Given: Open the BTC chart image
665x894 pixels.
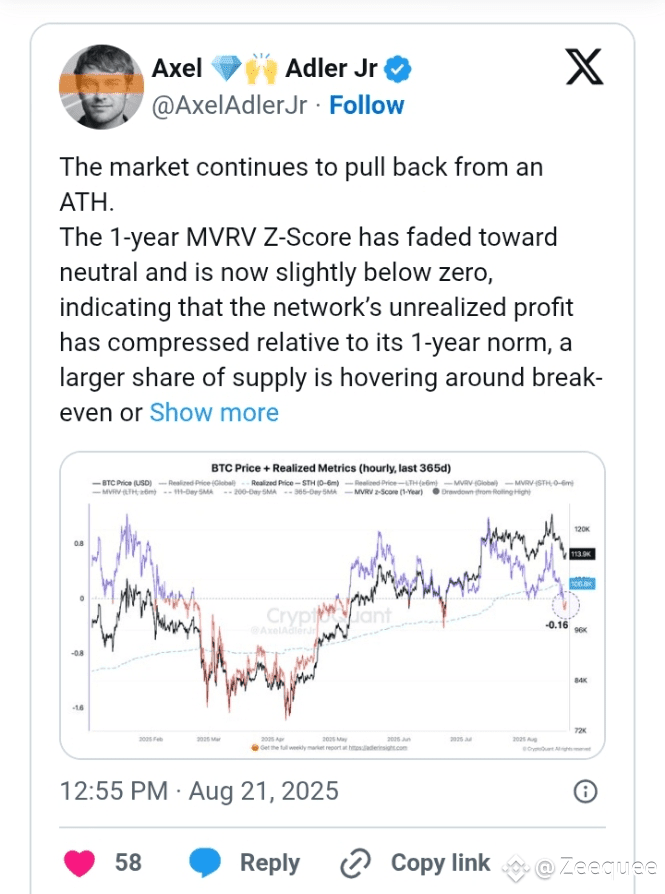Looking at the screenshot, I should point(332,605).
